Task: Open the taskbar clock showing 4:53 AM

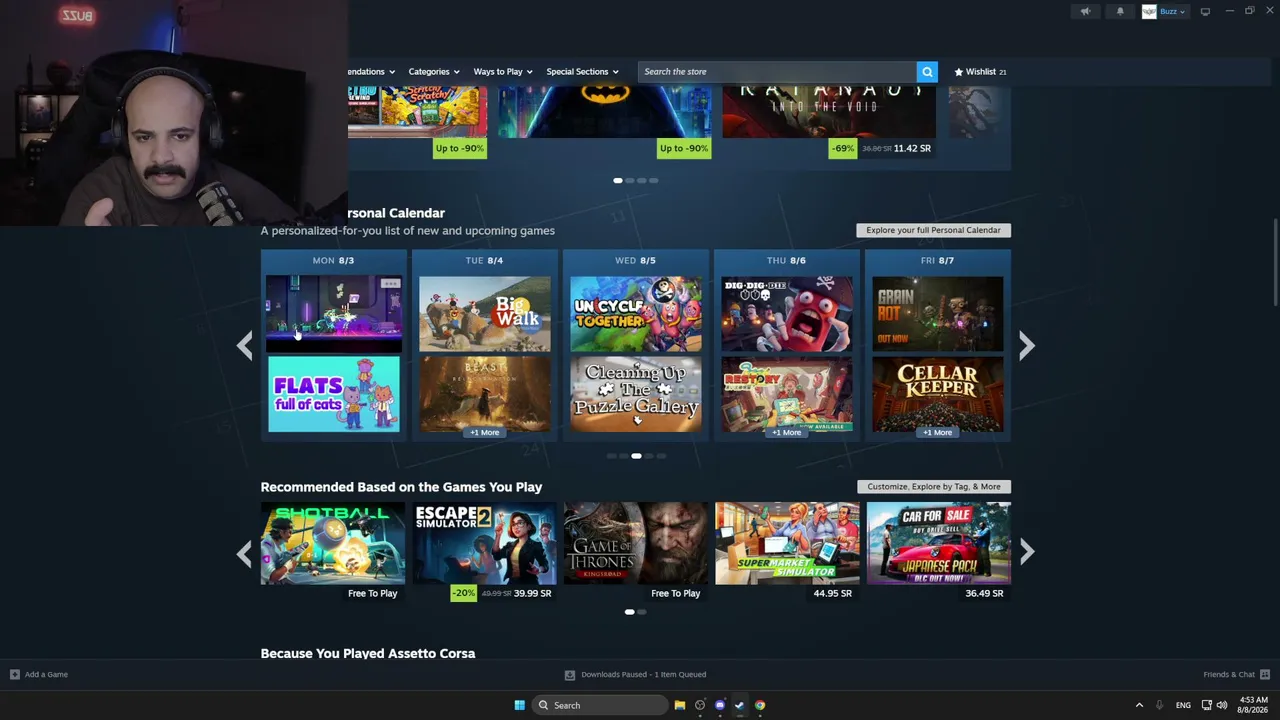Action: click(x=1253, y=705)
